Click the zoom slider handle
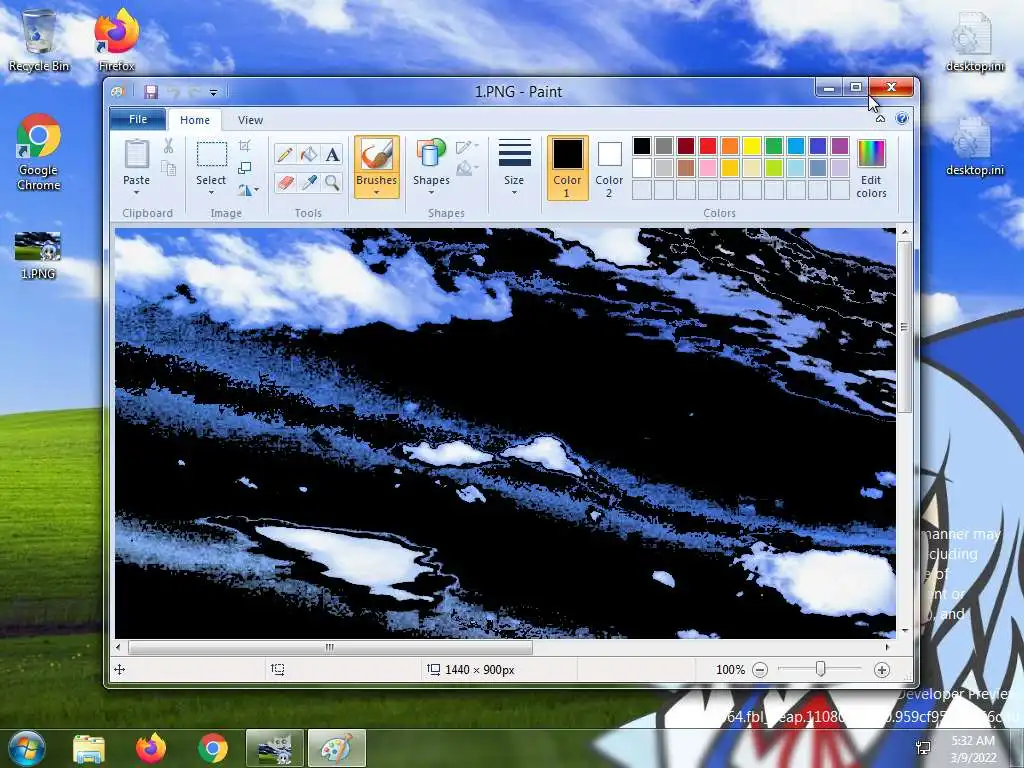The height and width of the screenshot is (768, 1024). click(x=821, y=669)
